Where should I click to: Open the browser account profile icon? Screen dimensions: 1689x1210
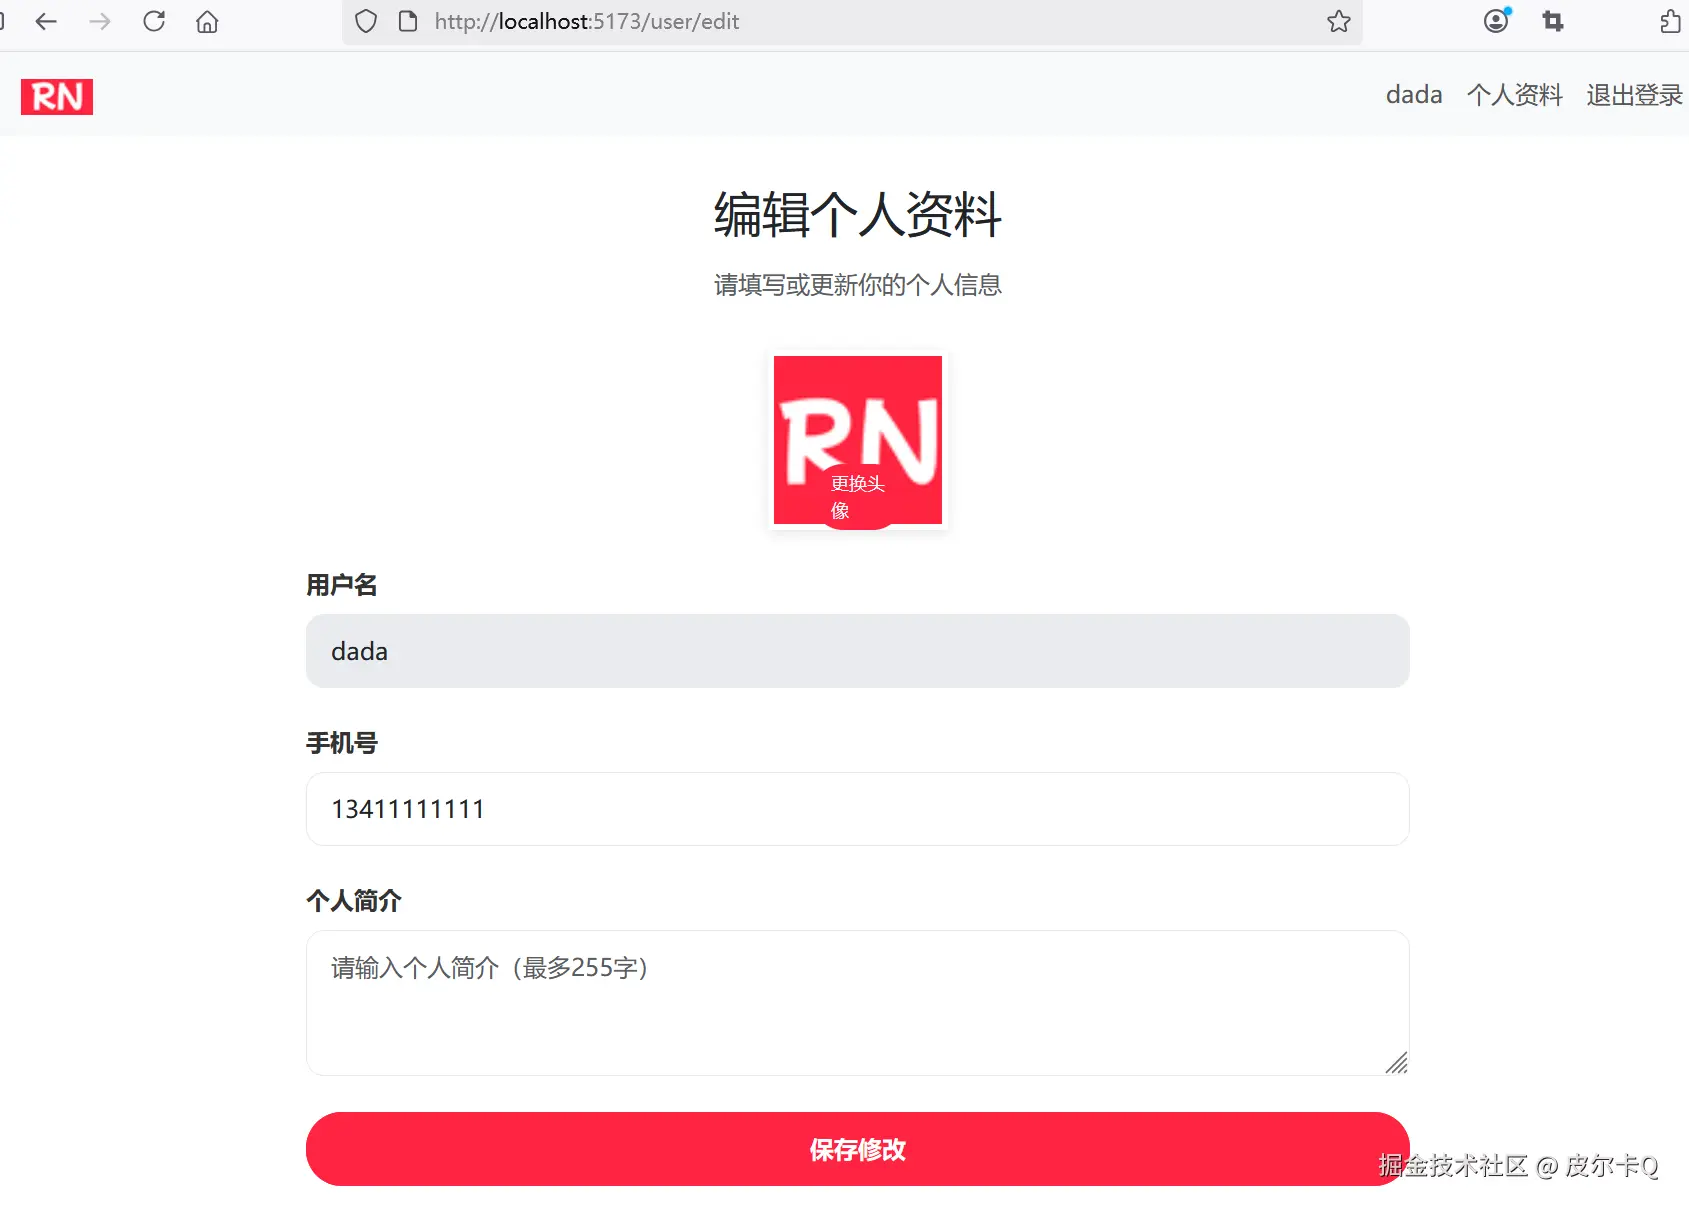pyautogui.click(x=1495, y=21)
